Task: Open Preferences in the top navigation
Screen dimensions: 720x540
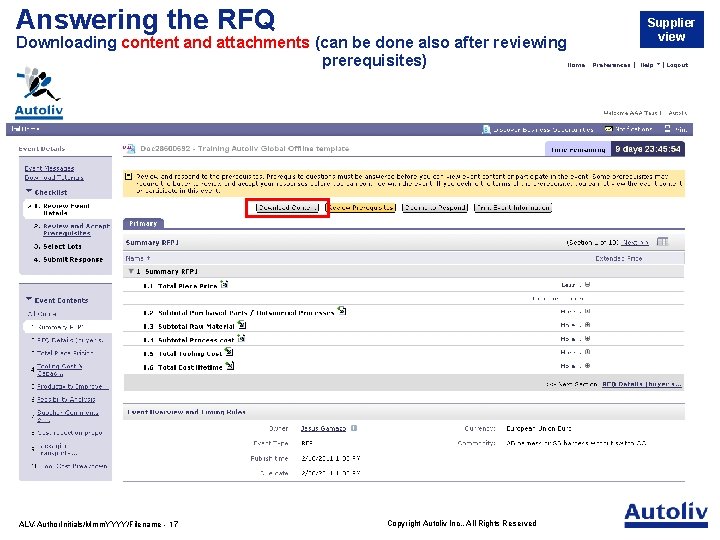Action: 611,65
